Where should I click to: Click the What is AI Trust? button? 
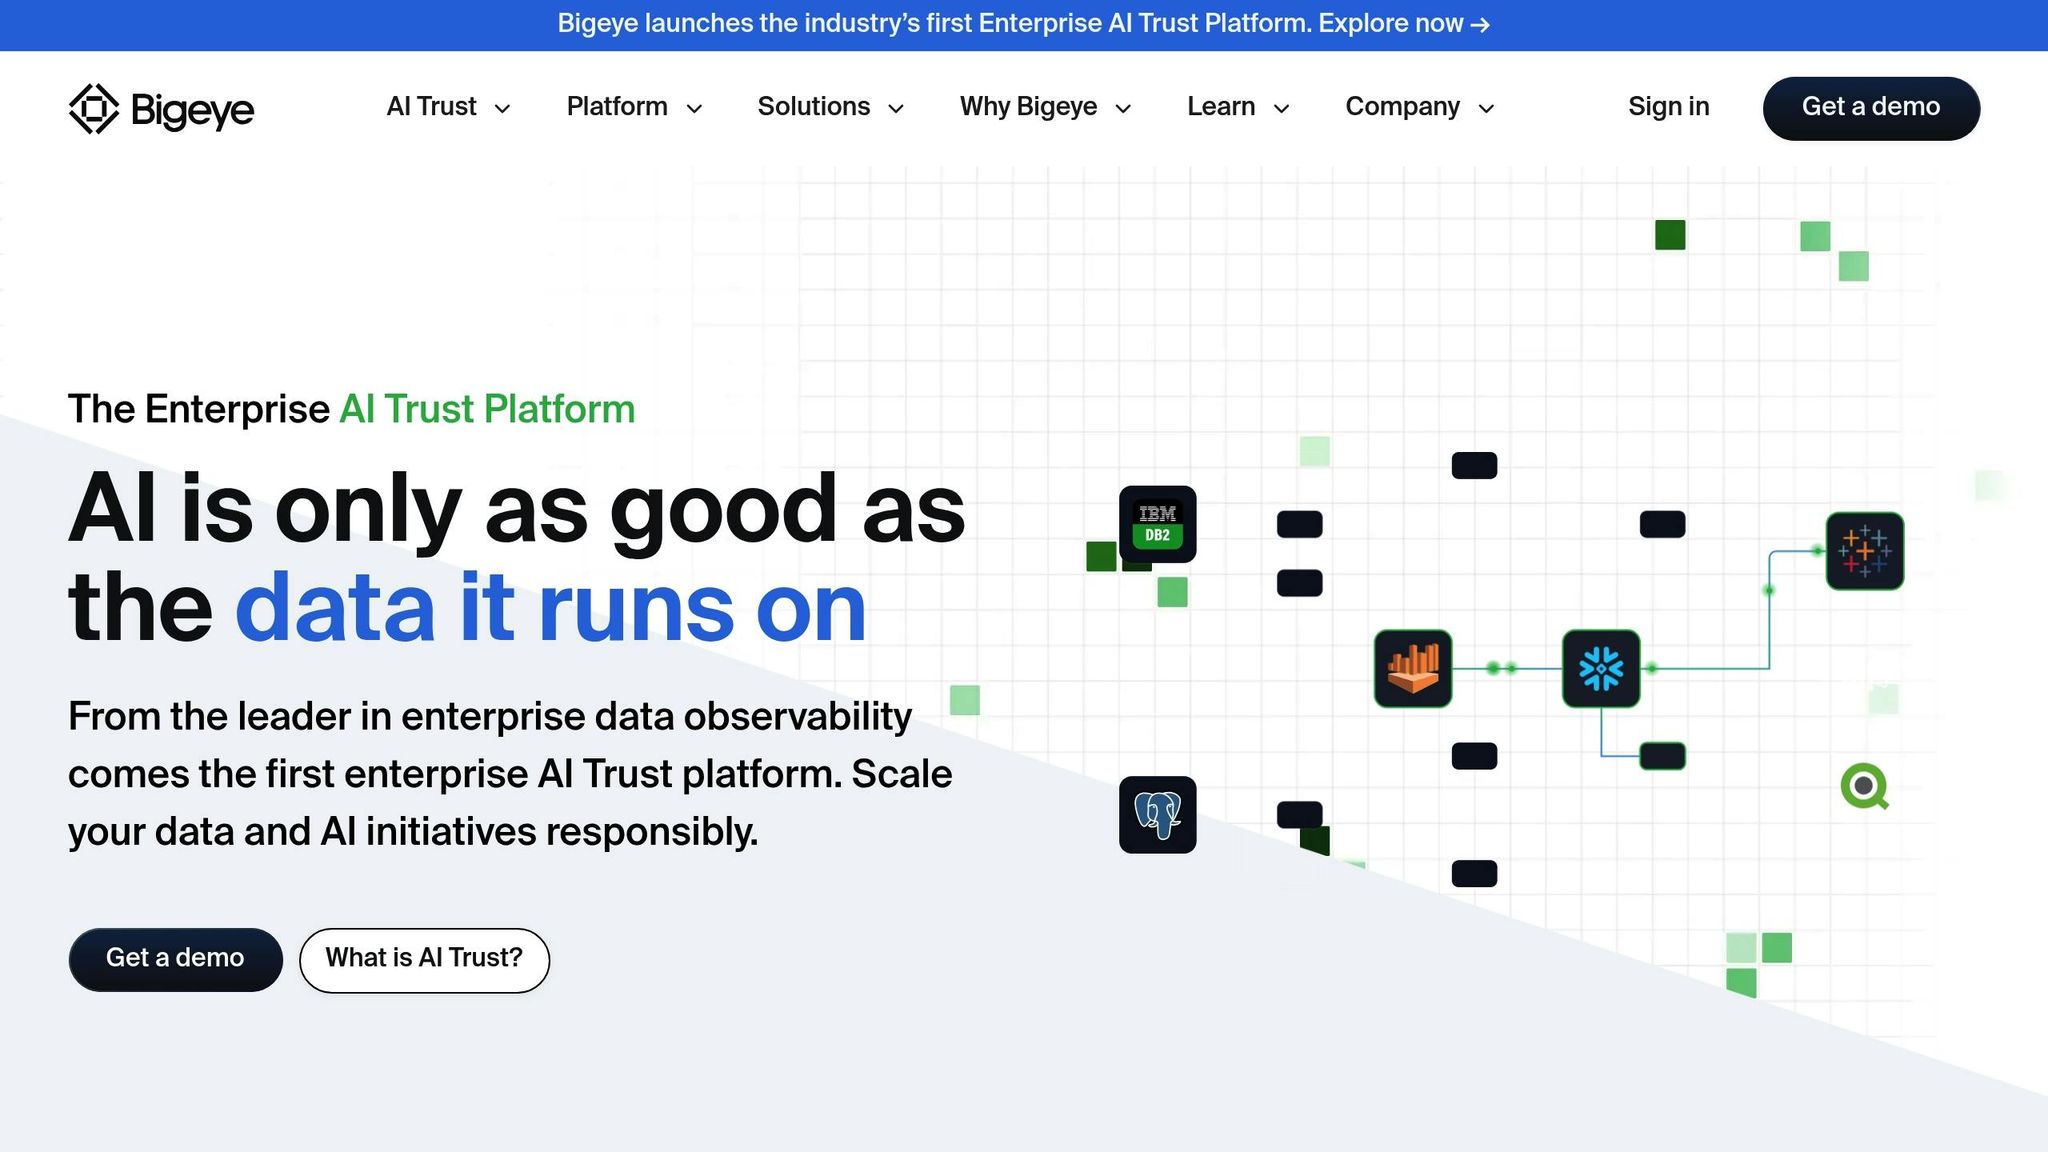[x=424, y=959]
